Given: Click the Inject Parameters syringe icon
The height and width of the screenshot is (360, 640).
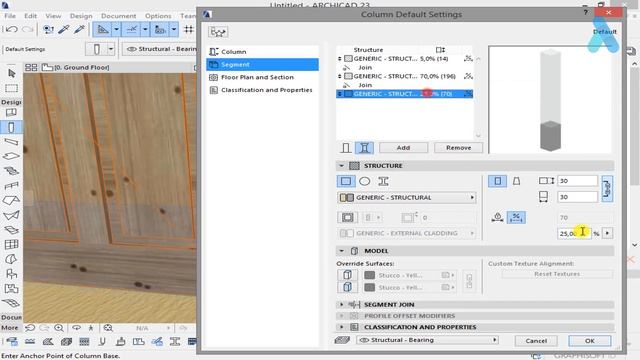Looking at the screenshot, I should click(79, 29).
